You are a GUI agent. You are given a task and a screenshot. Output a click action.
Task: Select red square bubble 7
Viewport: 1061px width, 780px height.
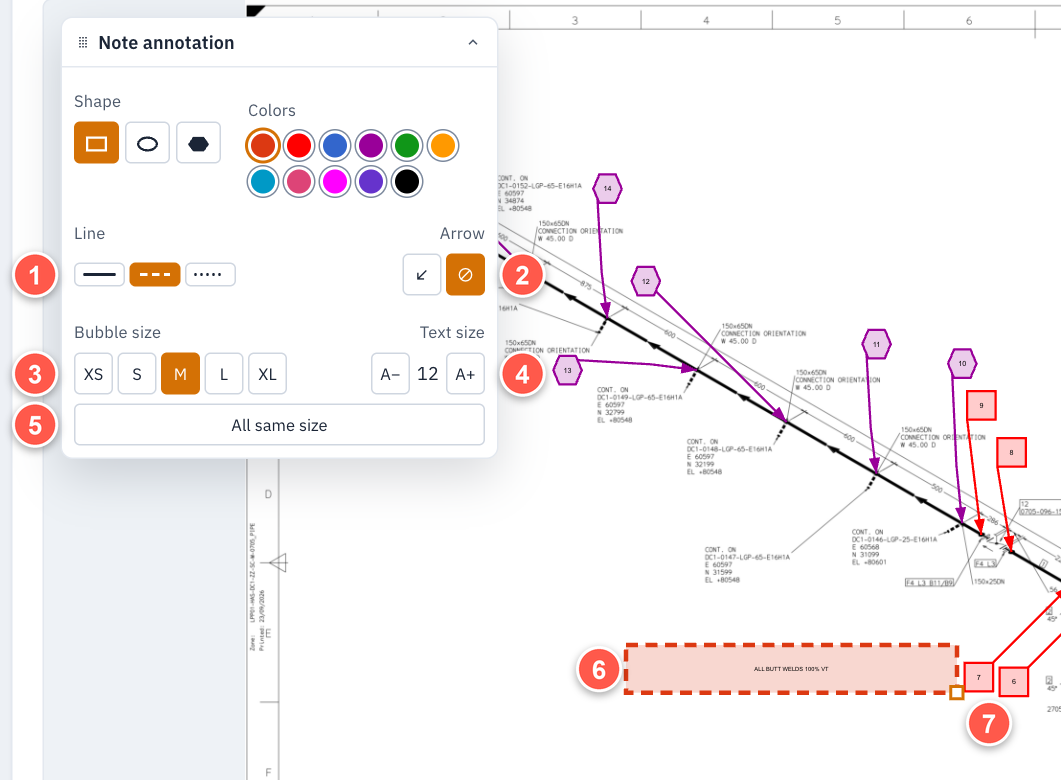tap(978, 676)
